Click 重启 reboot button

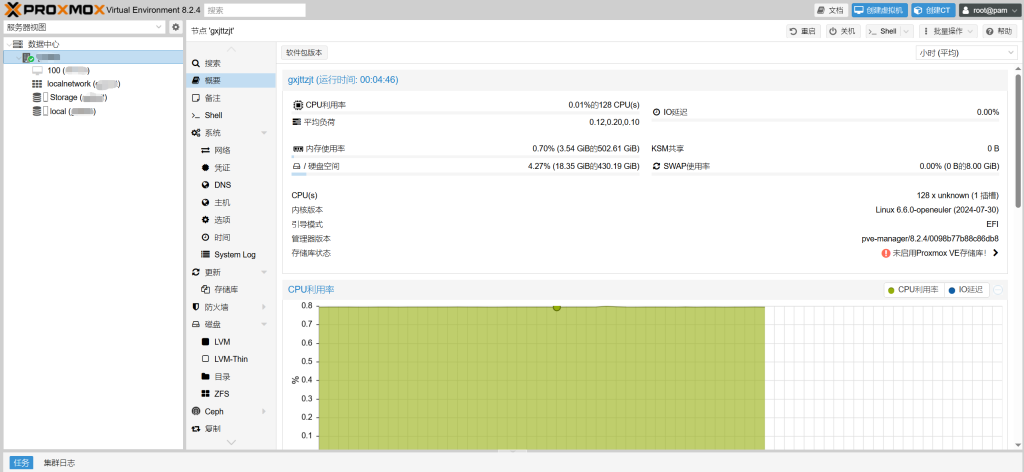click(x=802, y=31)
